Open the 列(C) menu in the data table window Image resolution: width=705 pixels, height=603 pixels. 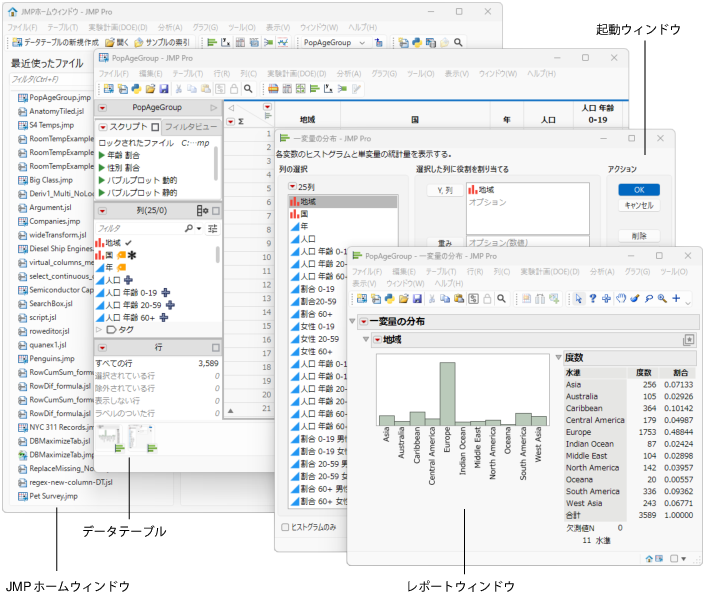pos(248,73)
